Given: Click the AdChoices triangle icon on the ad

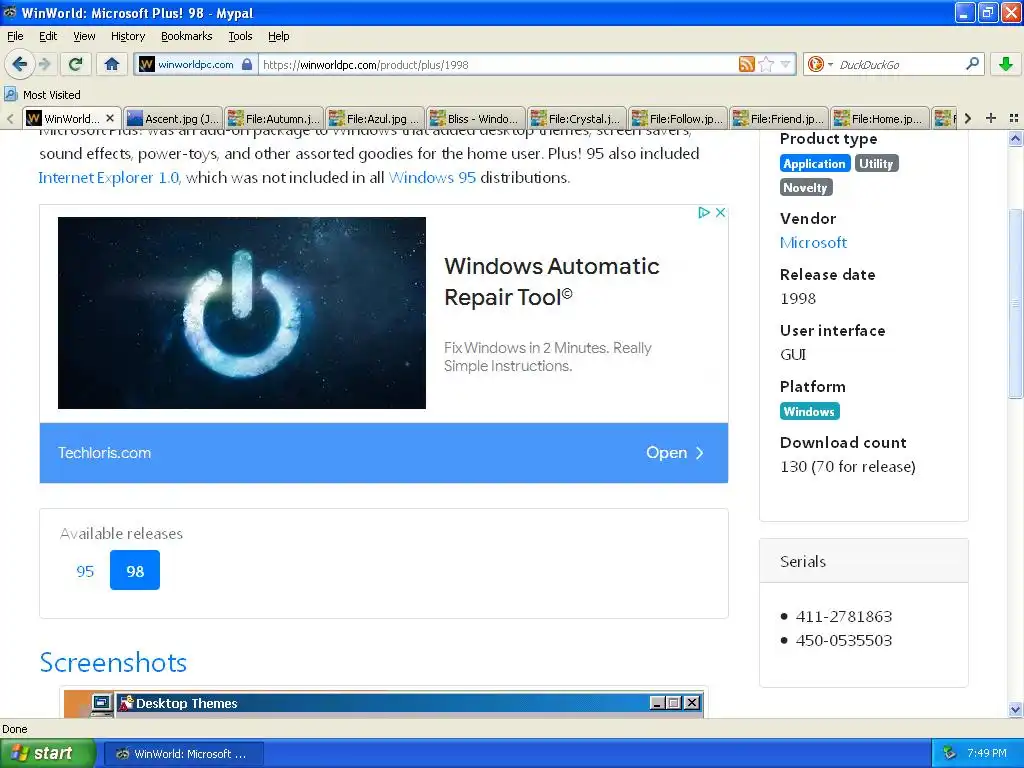Looking at the screenshot, I should click(703, 212).
